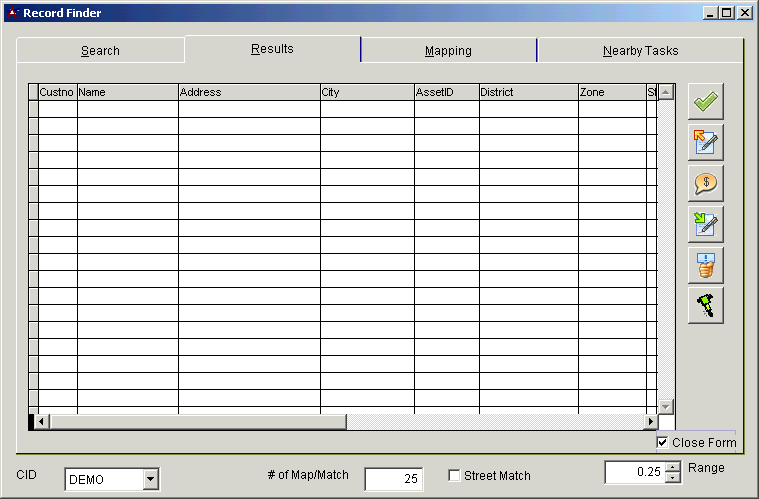Click the horizontal scrollbar right arrow

[x=650, y=422]
